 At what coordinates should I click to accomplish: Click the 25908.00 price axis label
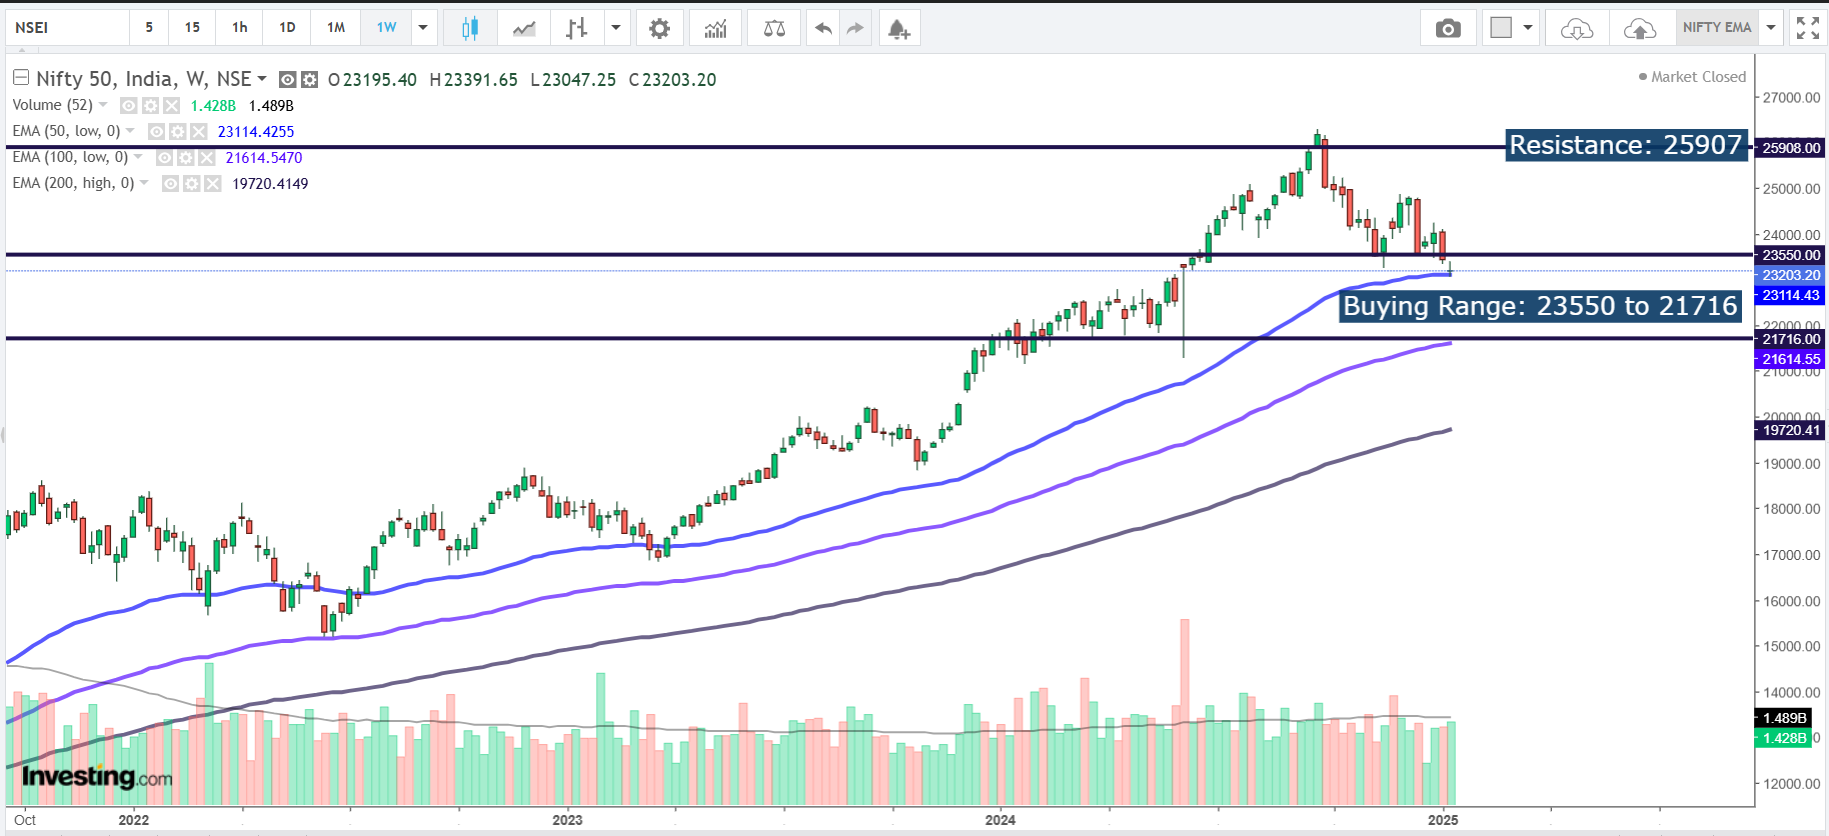point(1790,148)
